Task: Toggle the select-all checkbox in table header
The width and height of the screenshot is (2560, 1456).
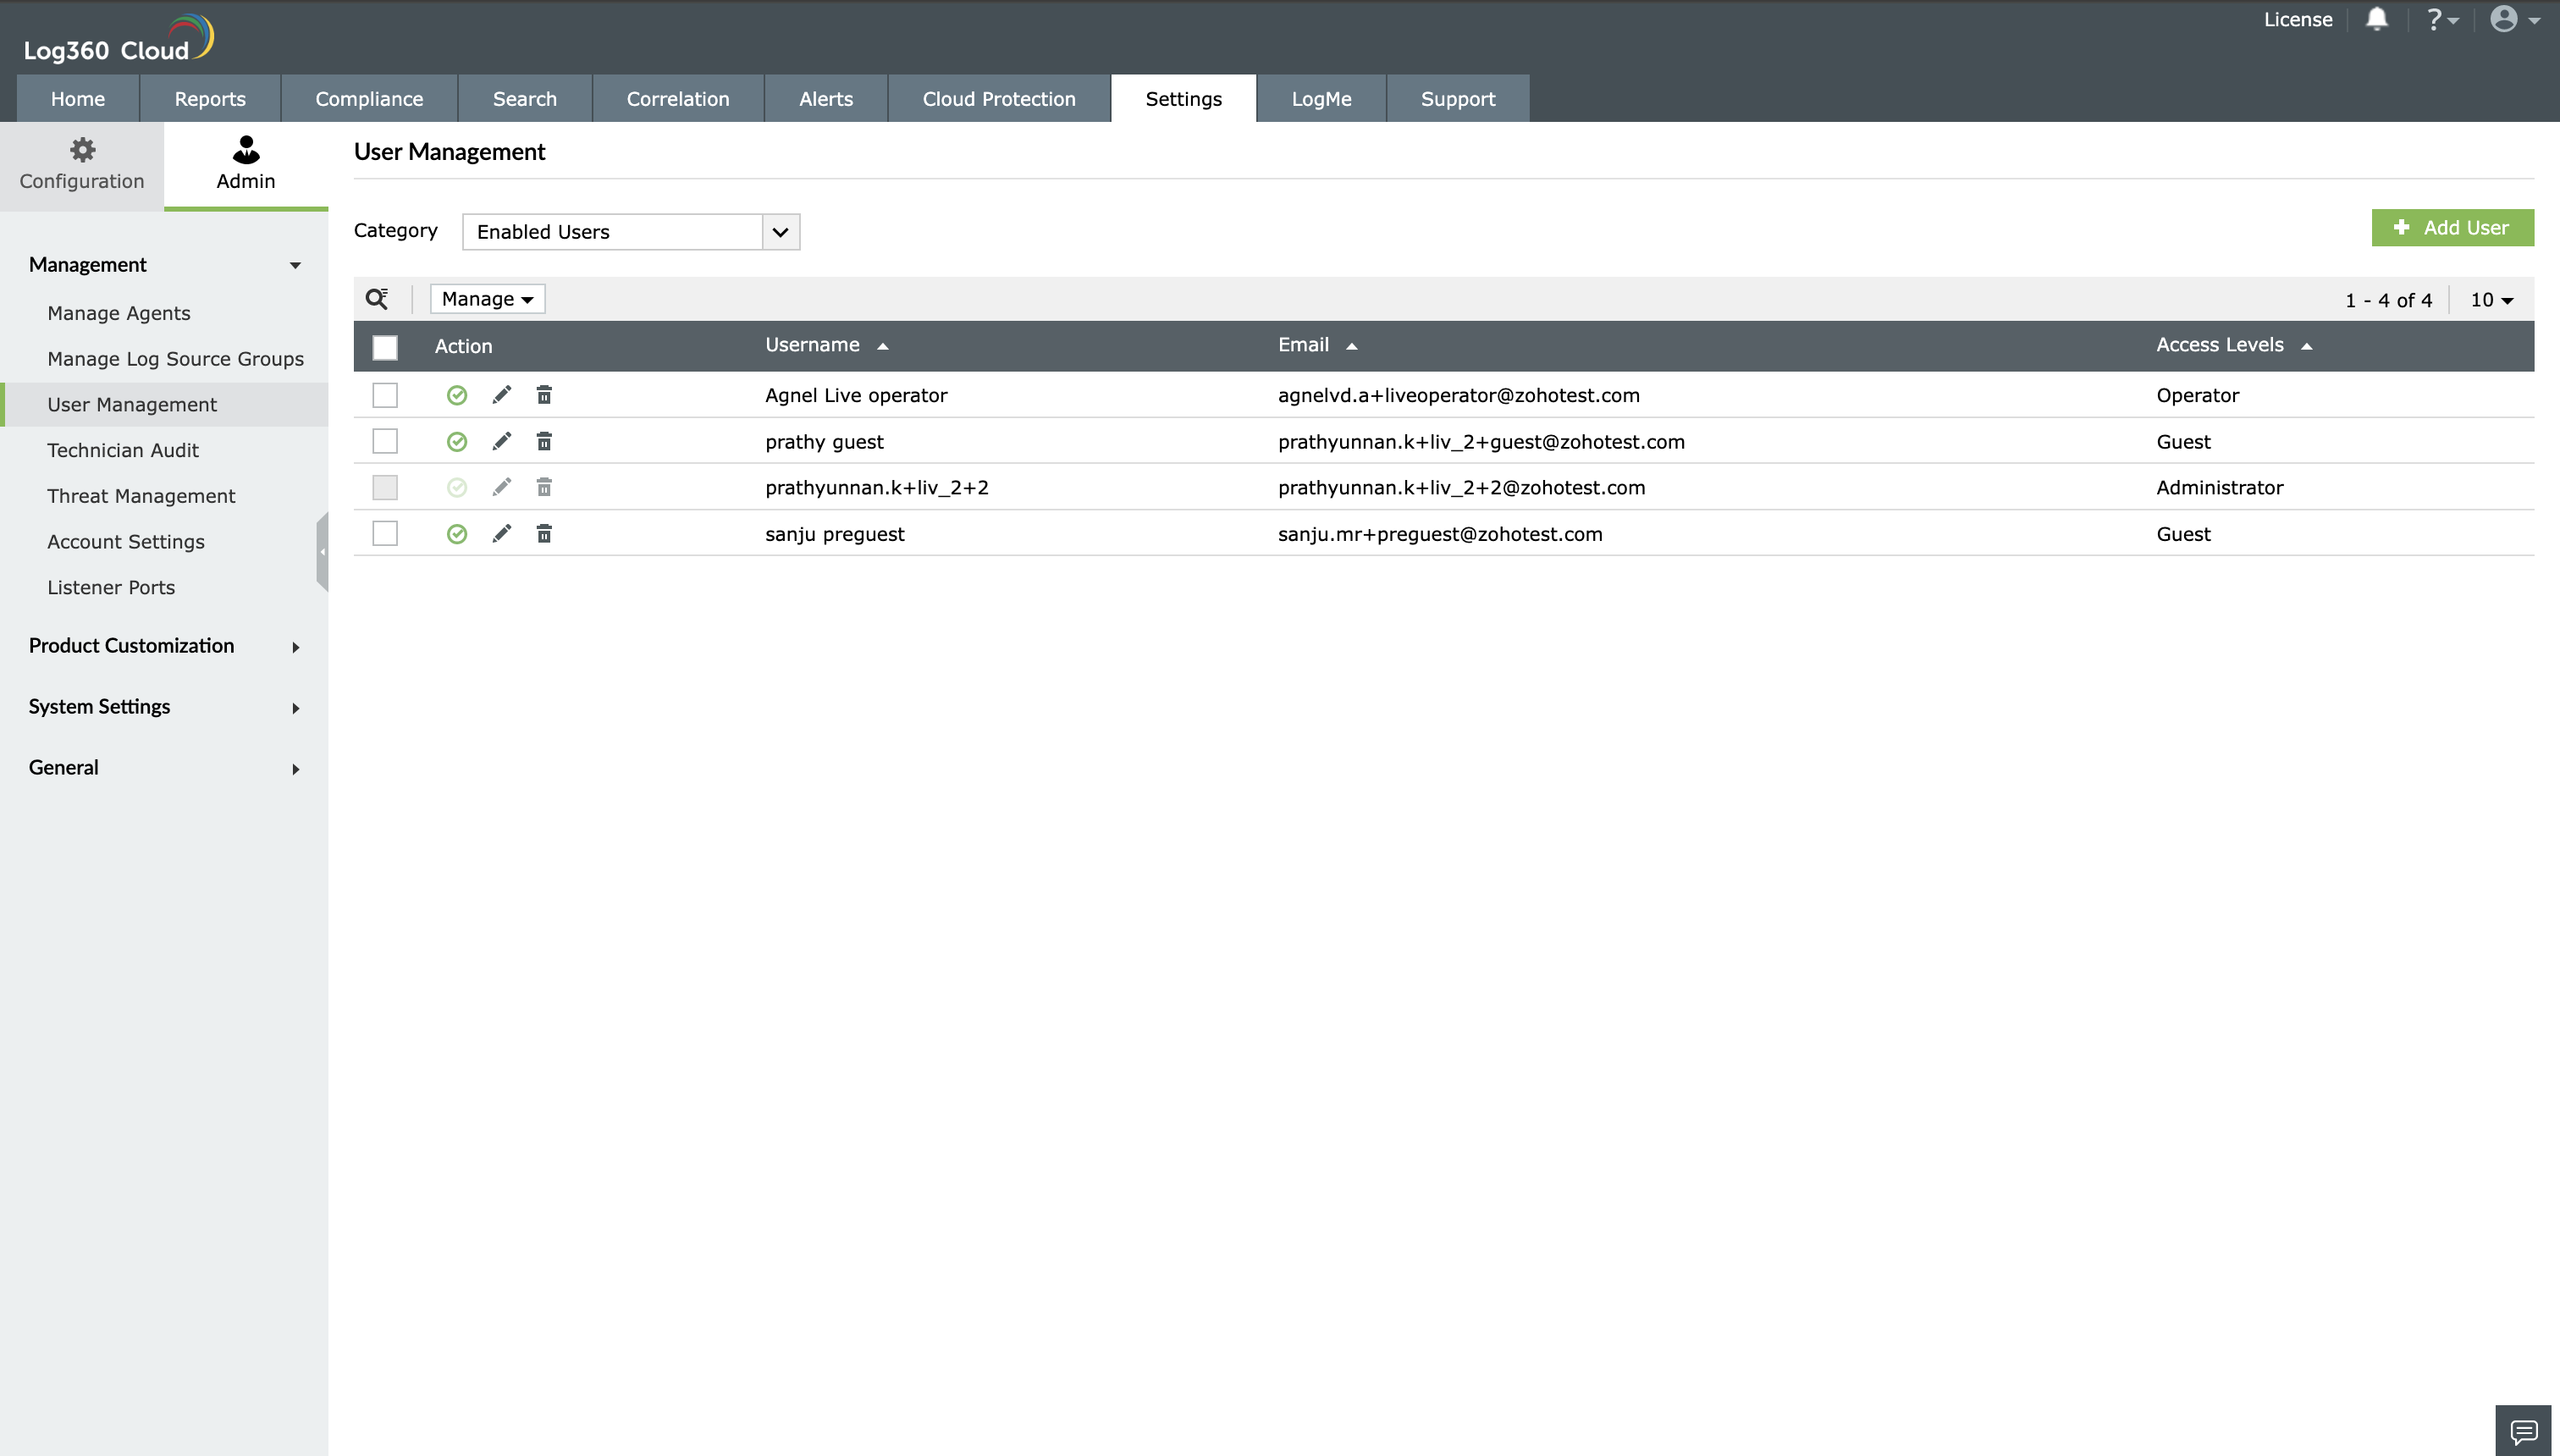Action: [385, 347]
